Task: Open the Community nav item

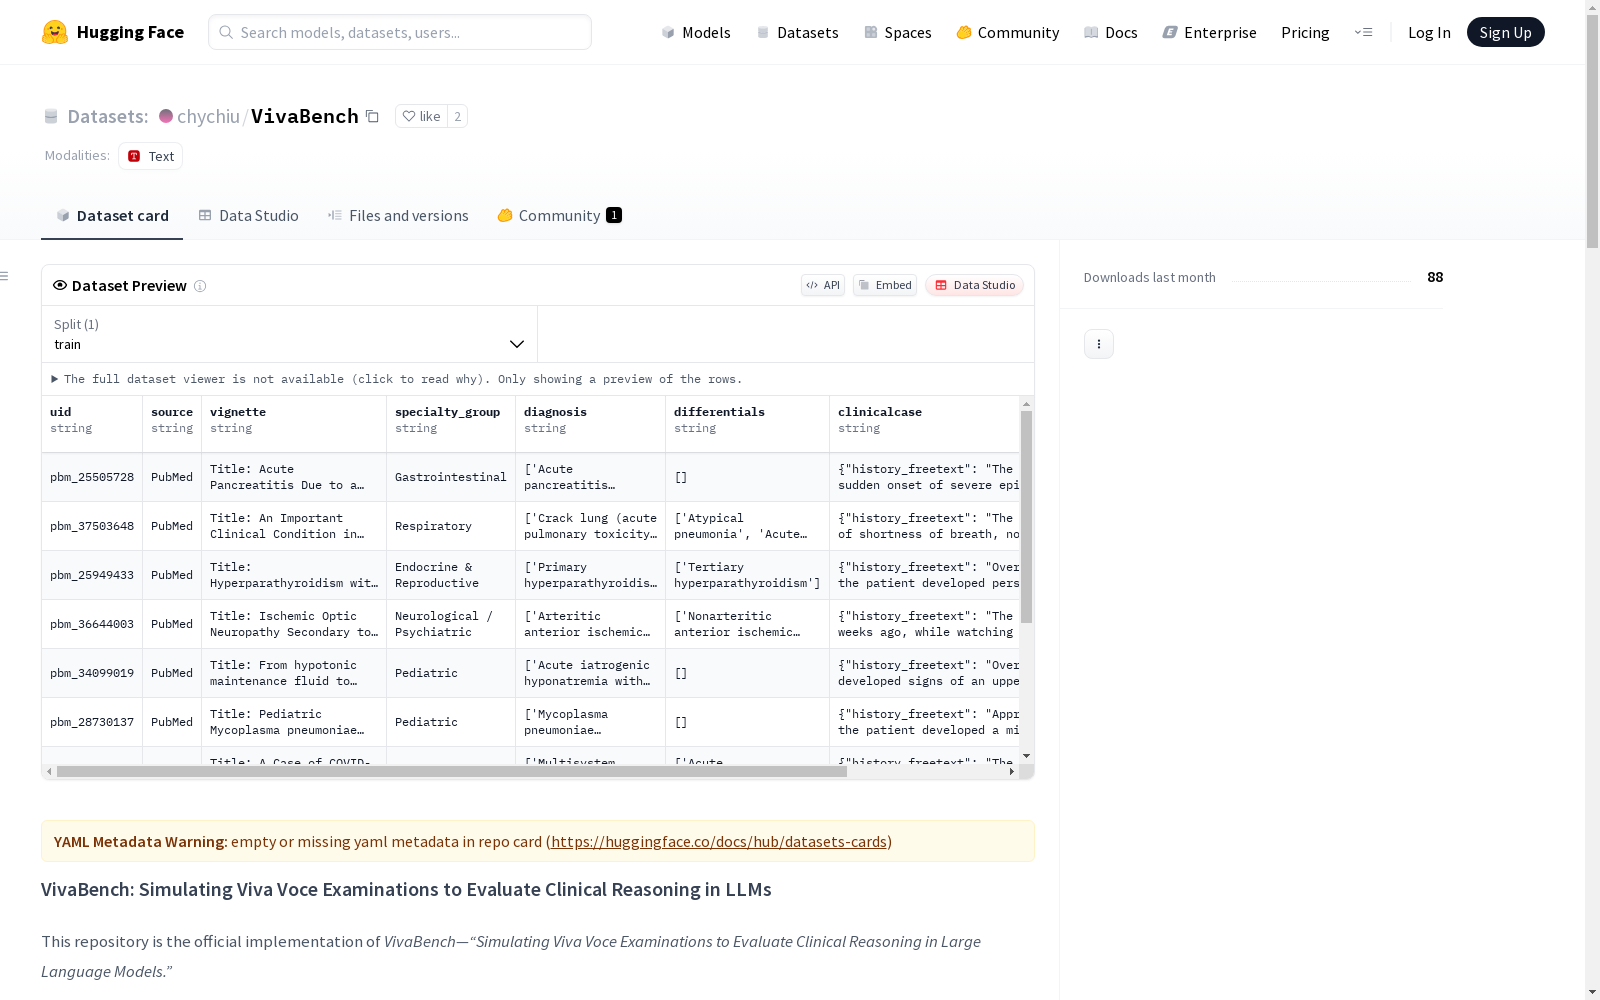Action: 1008,32
